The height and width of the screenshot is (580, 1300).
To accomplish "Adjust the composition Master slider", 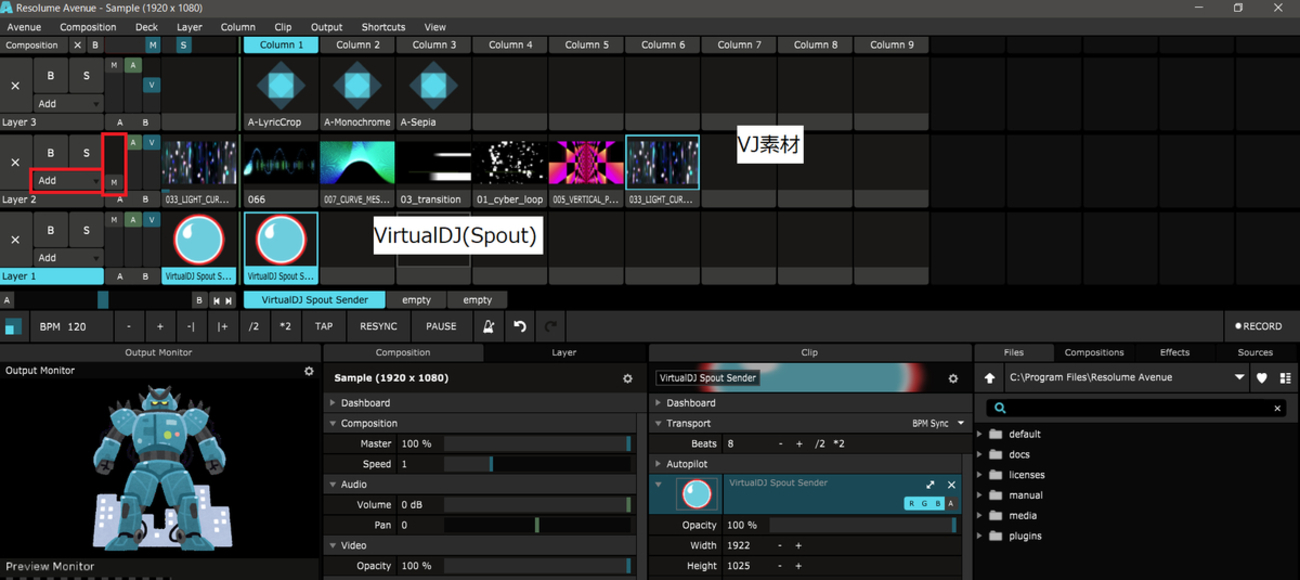I will (x=537, y=444).
